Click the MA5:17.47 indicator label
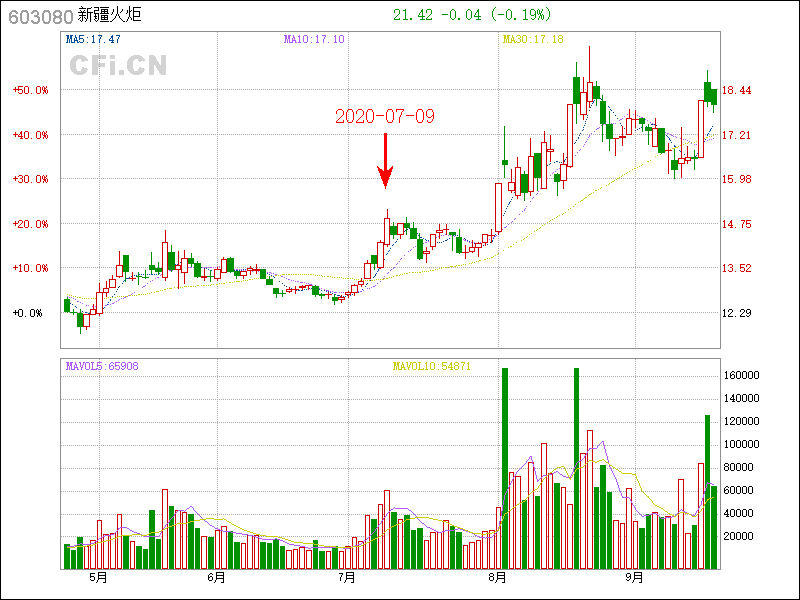800x600 pixels. coord(93,39)
